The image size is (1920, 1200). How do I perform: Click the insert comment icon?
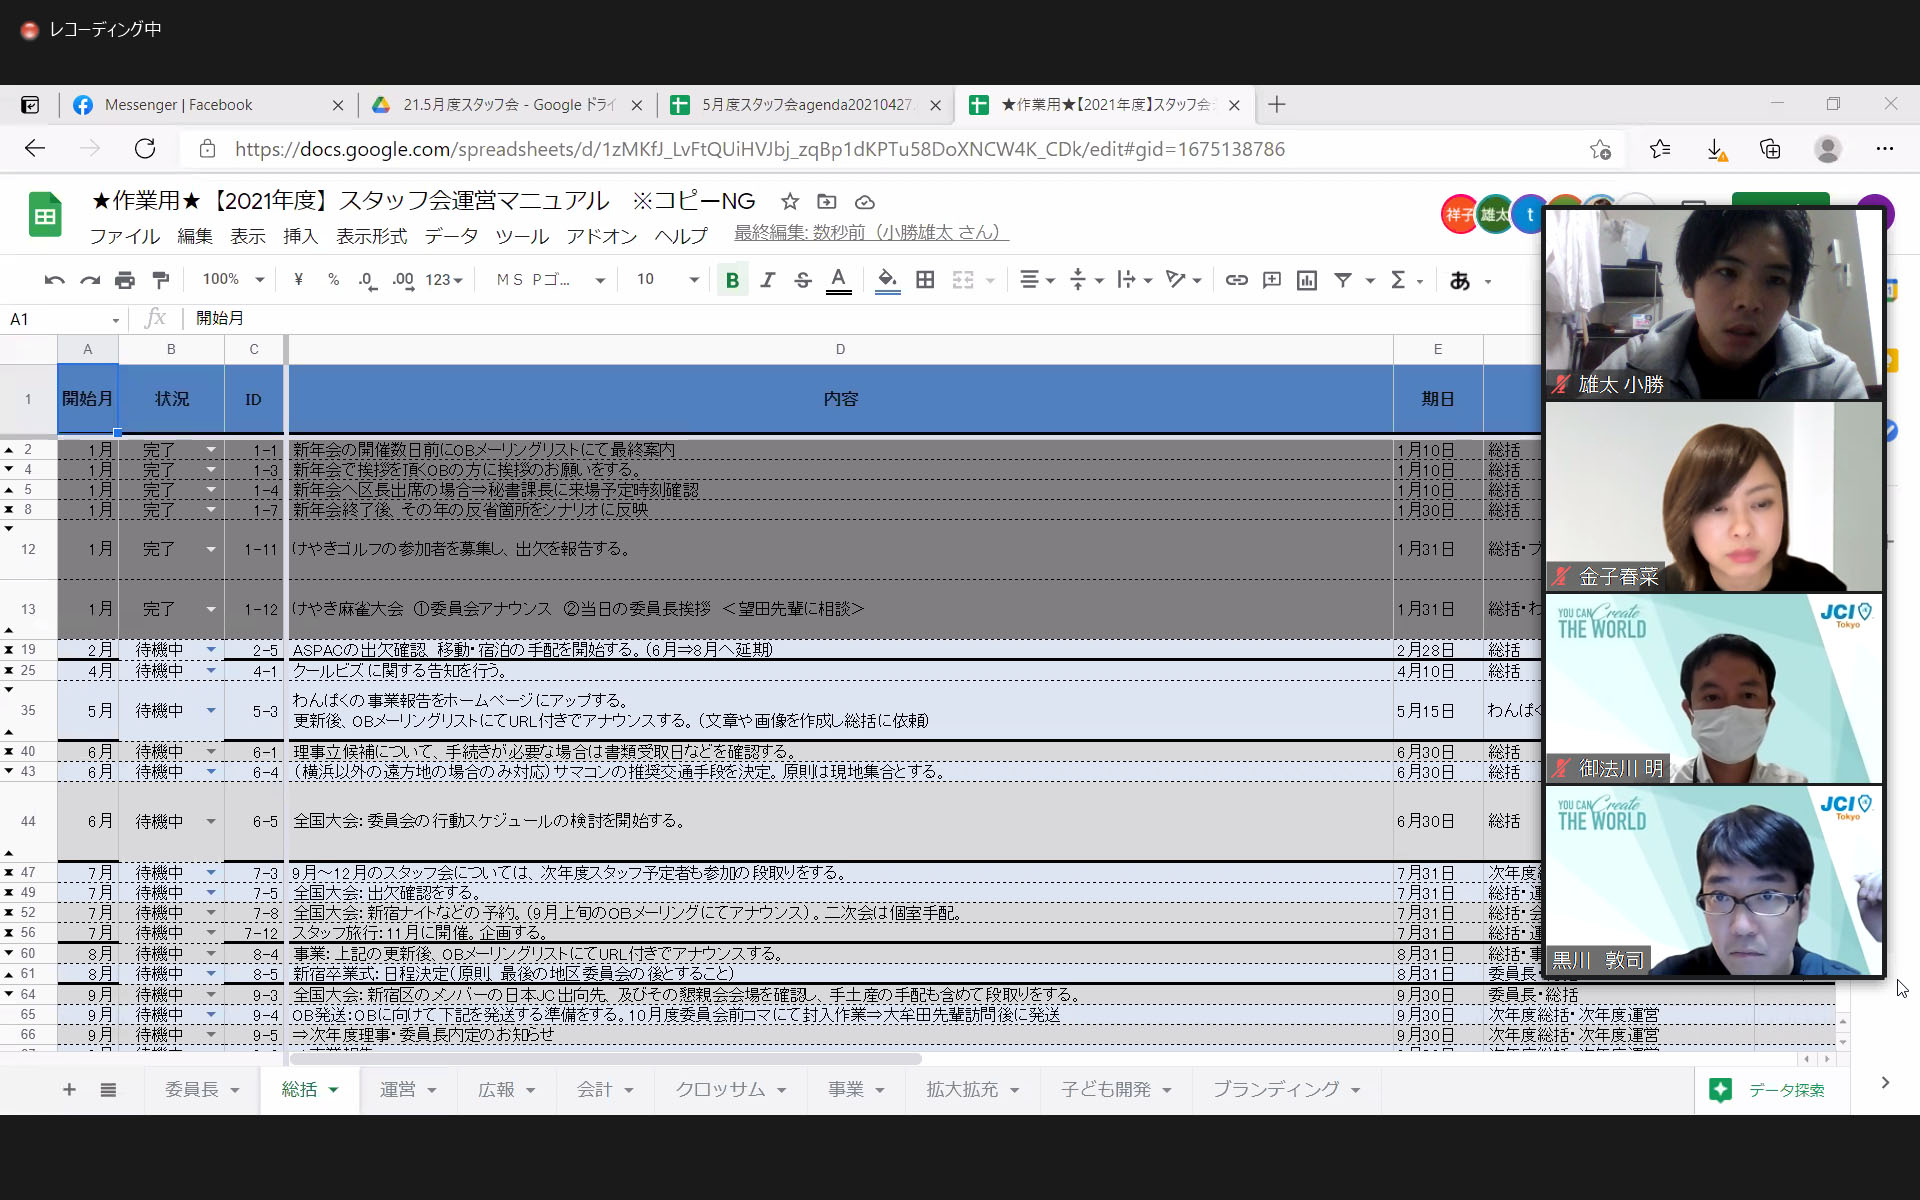click(x=1271, y=280)
